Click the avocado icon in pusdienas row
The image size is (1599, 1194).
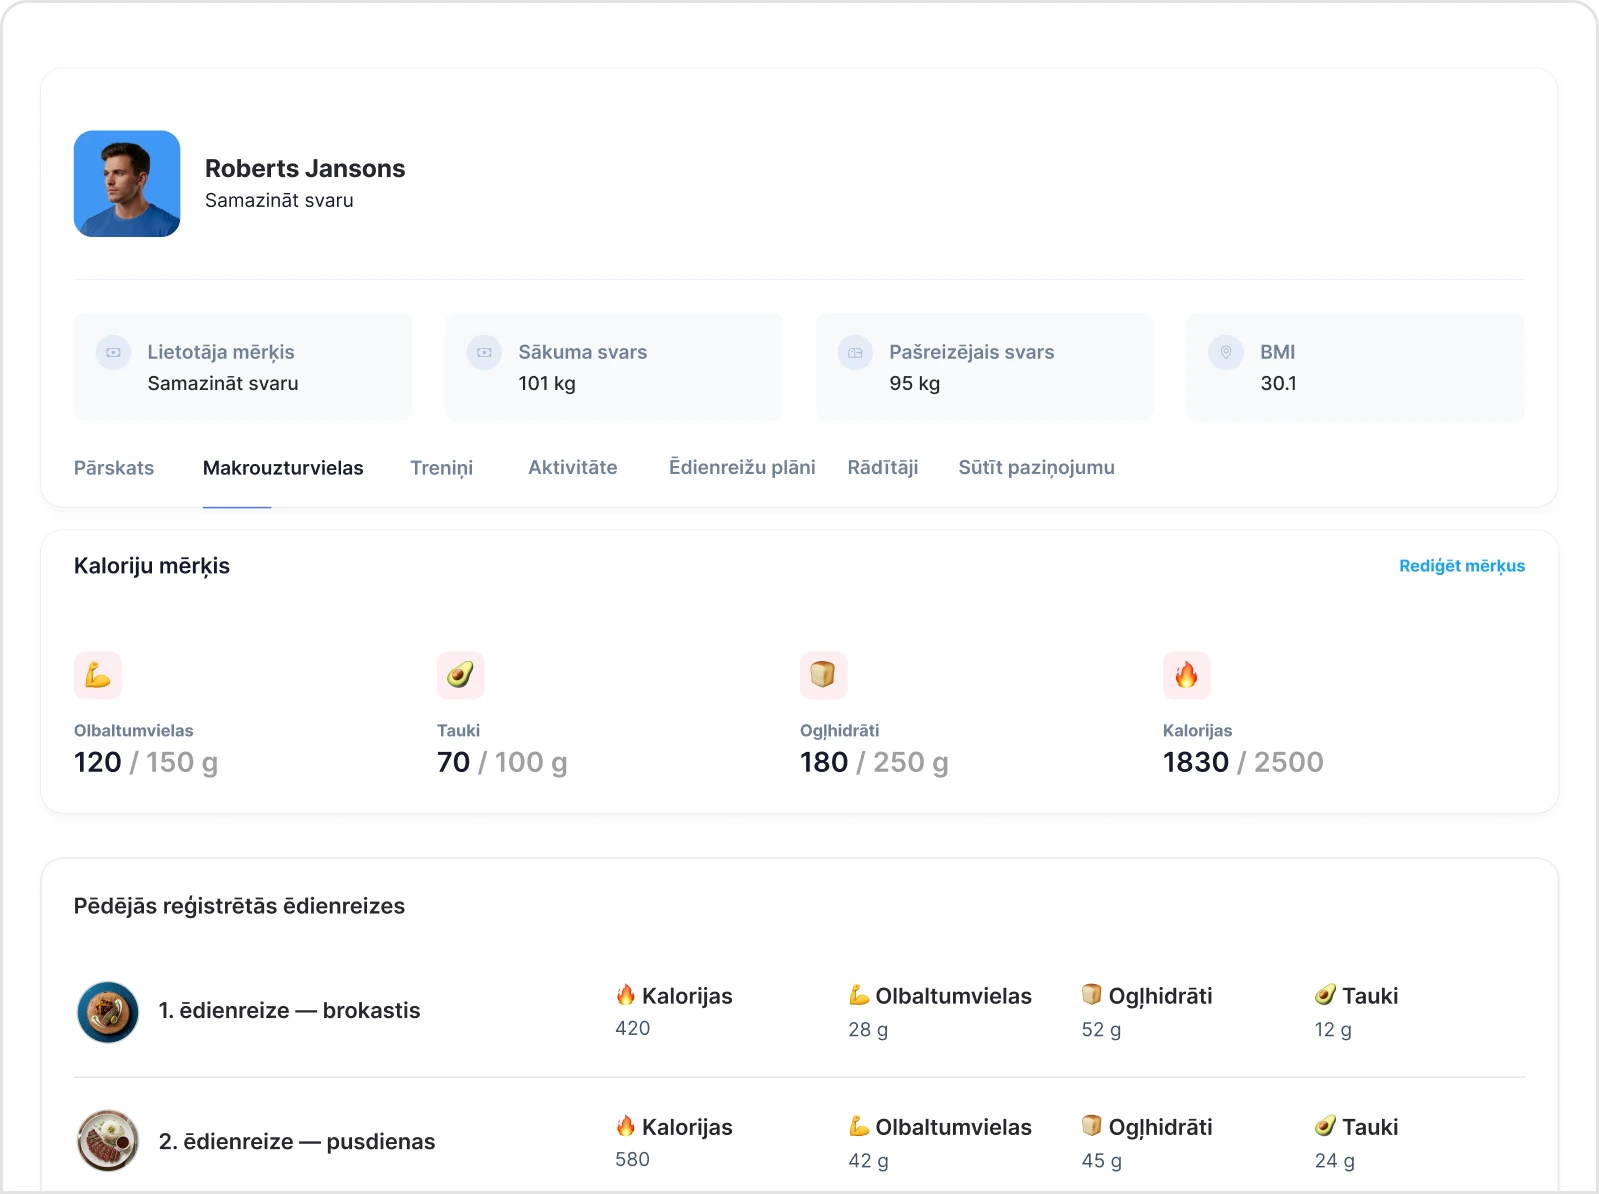(x=1325, y=1126)
